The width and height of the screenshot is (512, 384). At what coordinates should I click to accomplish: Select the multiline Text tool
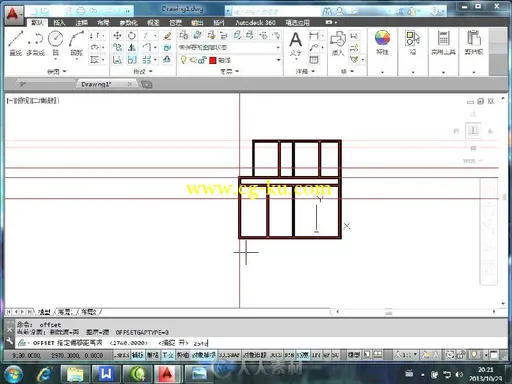[x=296, y=43]
